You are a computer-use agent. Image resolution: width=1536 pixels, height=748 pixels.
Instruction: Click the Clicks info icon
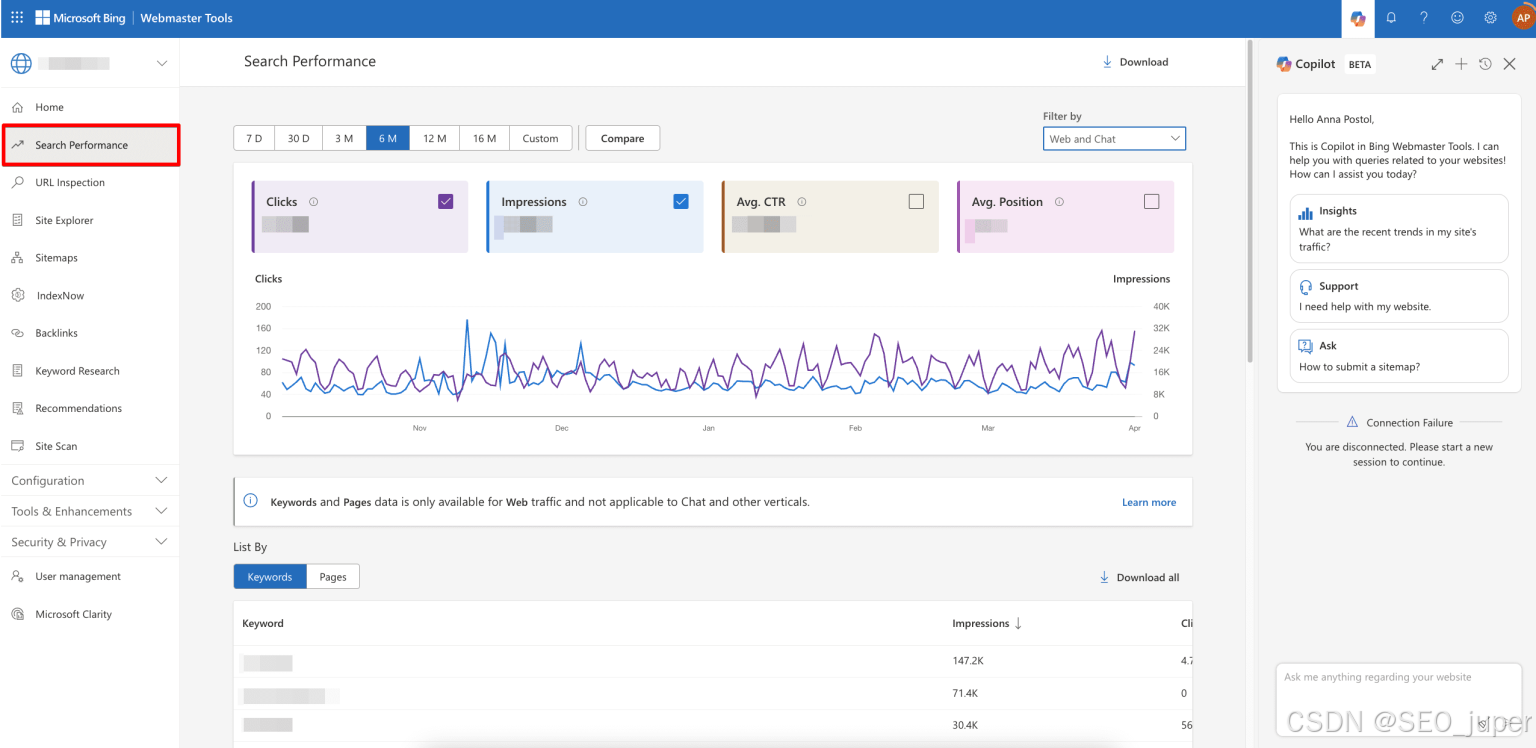tap(313, 202)
